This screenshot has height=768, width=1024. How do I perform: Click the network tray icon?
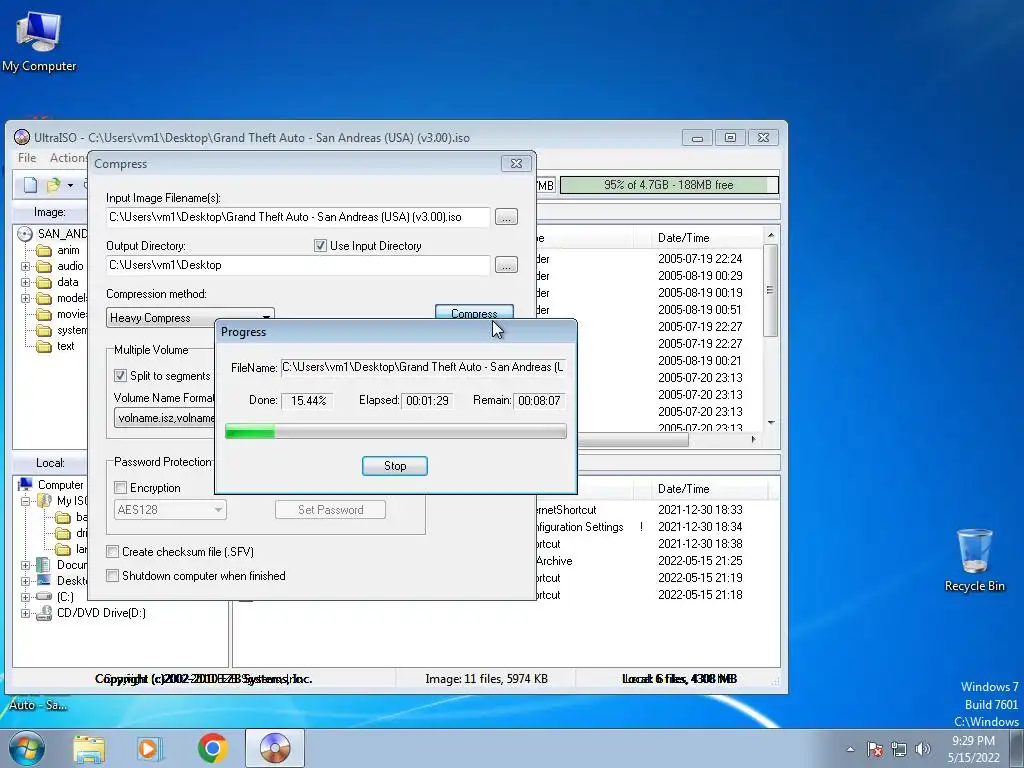(899, 749)
